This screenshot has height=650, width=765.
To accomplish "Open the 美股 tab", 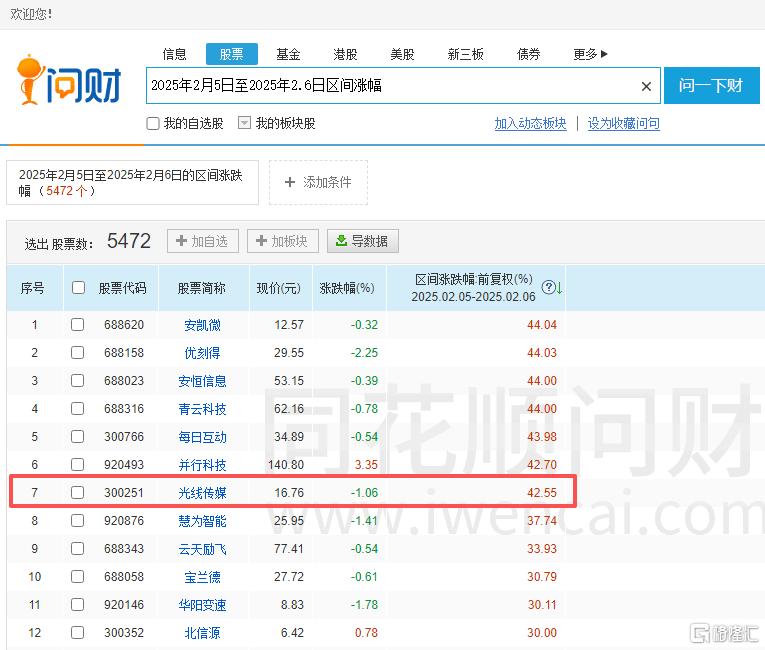I will pyautogui.click(x=403, y=54).
